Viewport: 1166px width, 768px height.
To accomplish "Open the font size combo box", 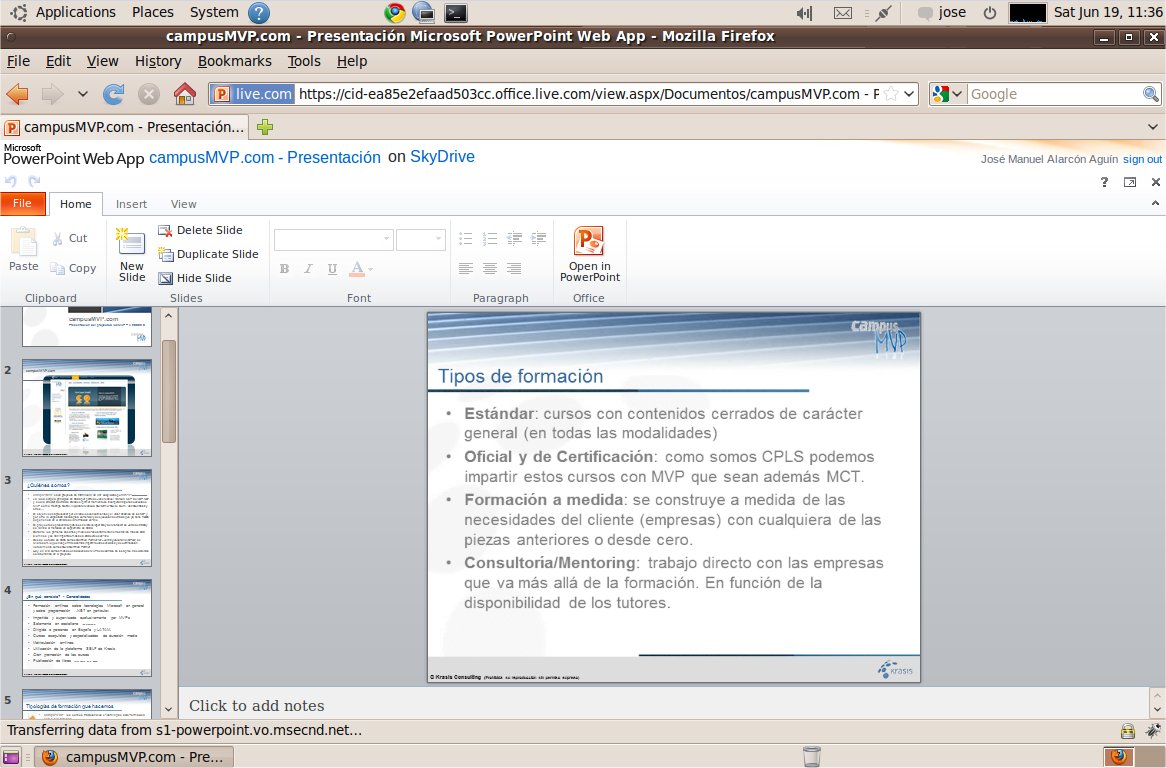I will pyautogui.click(x=421, y=239).
